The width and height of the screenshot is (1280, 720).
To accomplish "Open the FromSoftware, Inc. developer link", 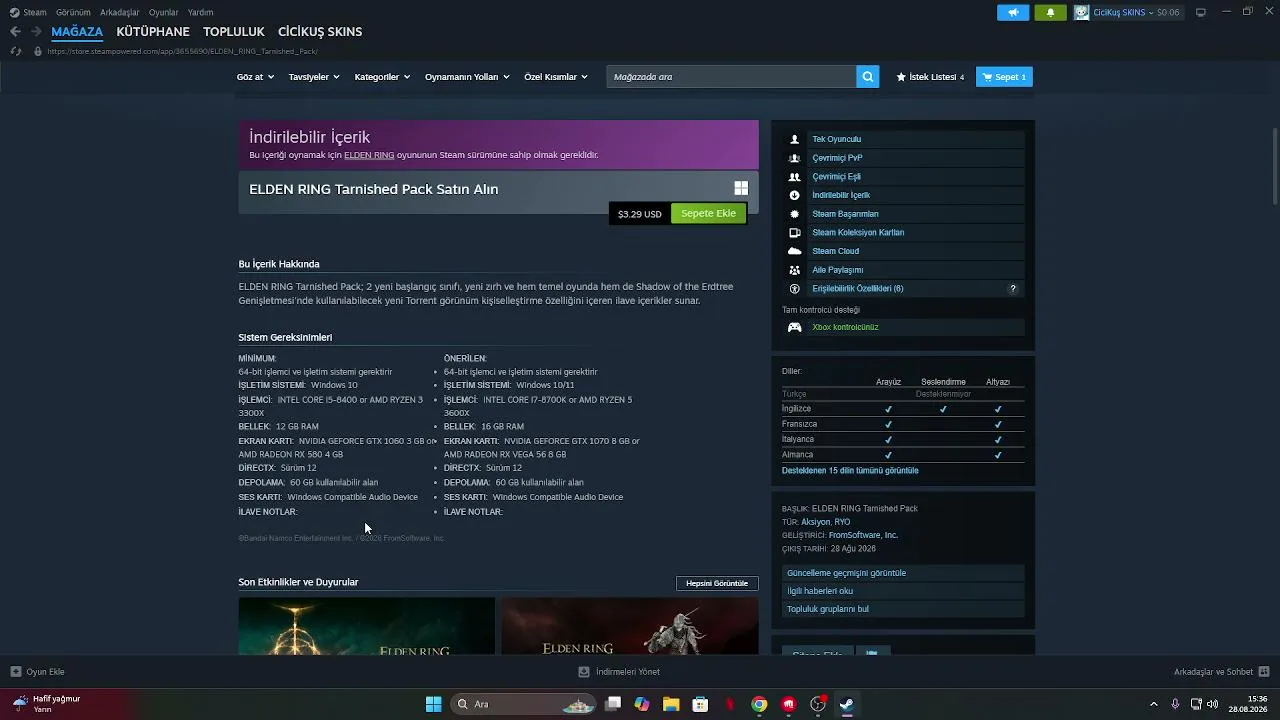I will pyautogui.click(x=863, y=535).
